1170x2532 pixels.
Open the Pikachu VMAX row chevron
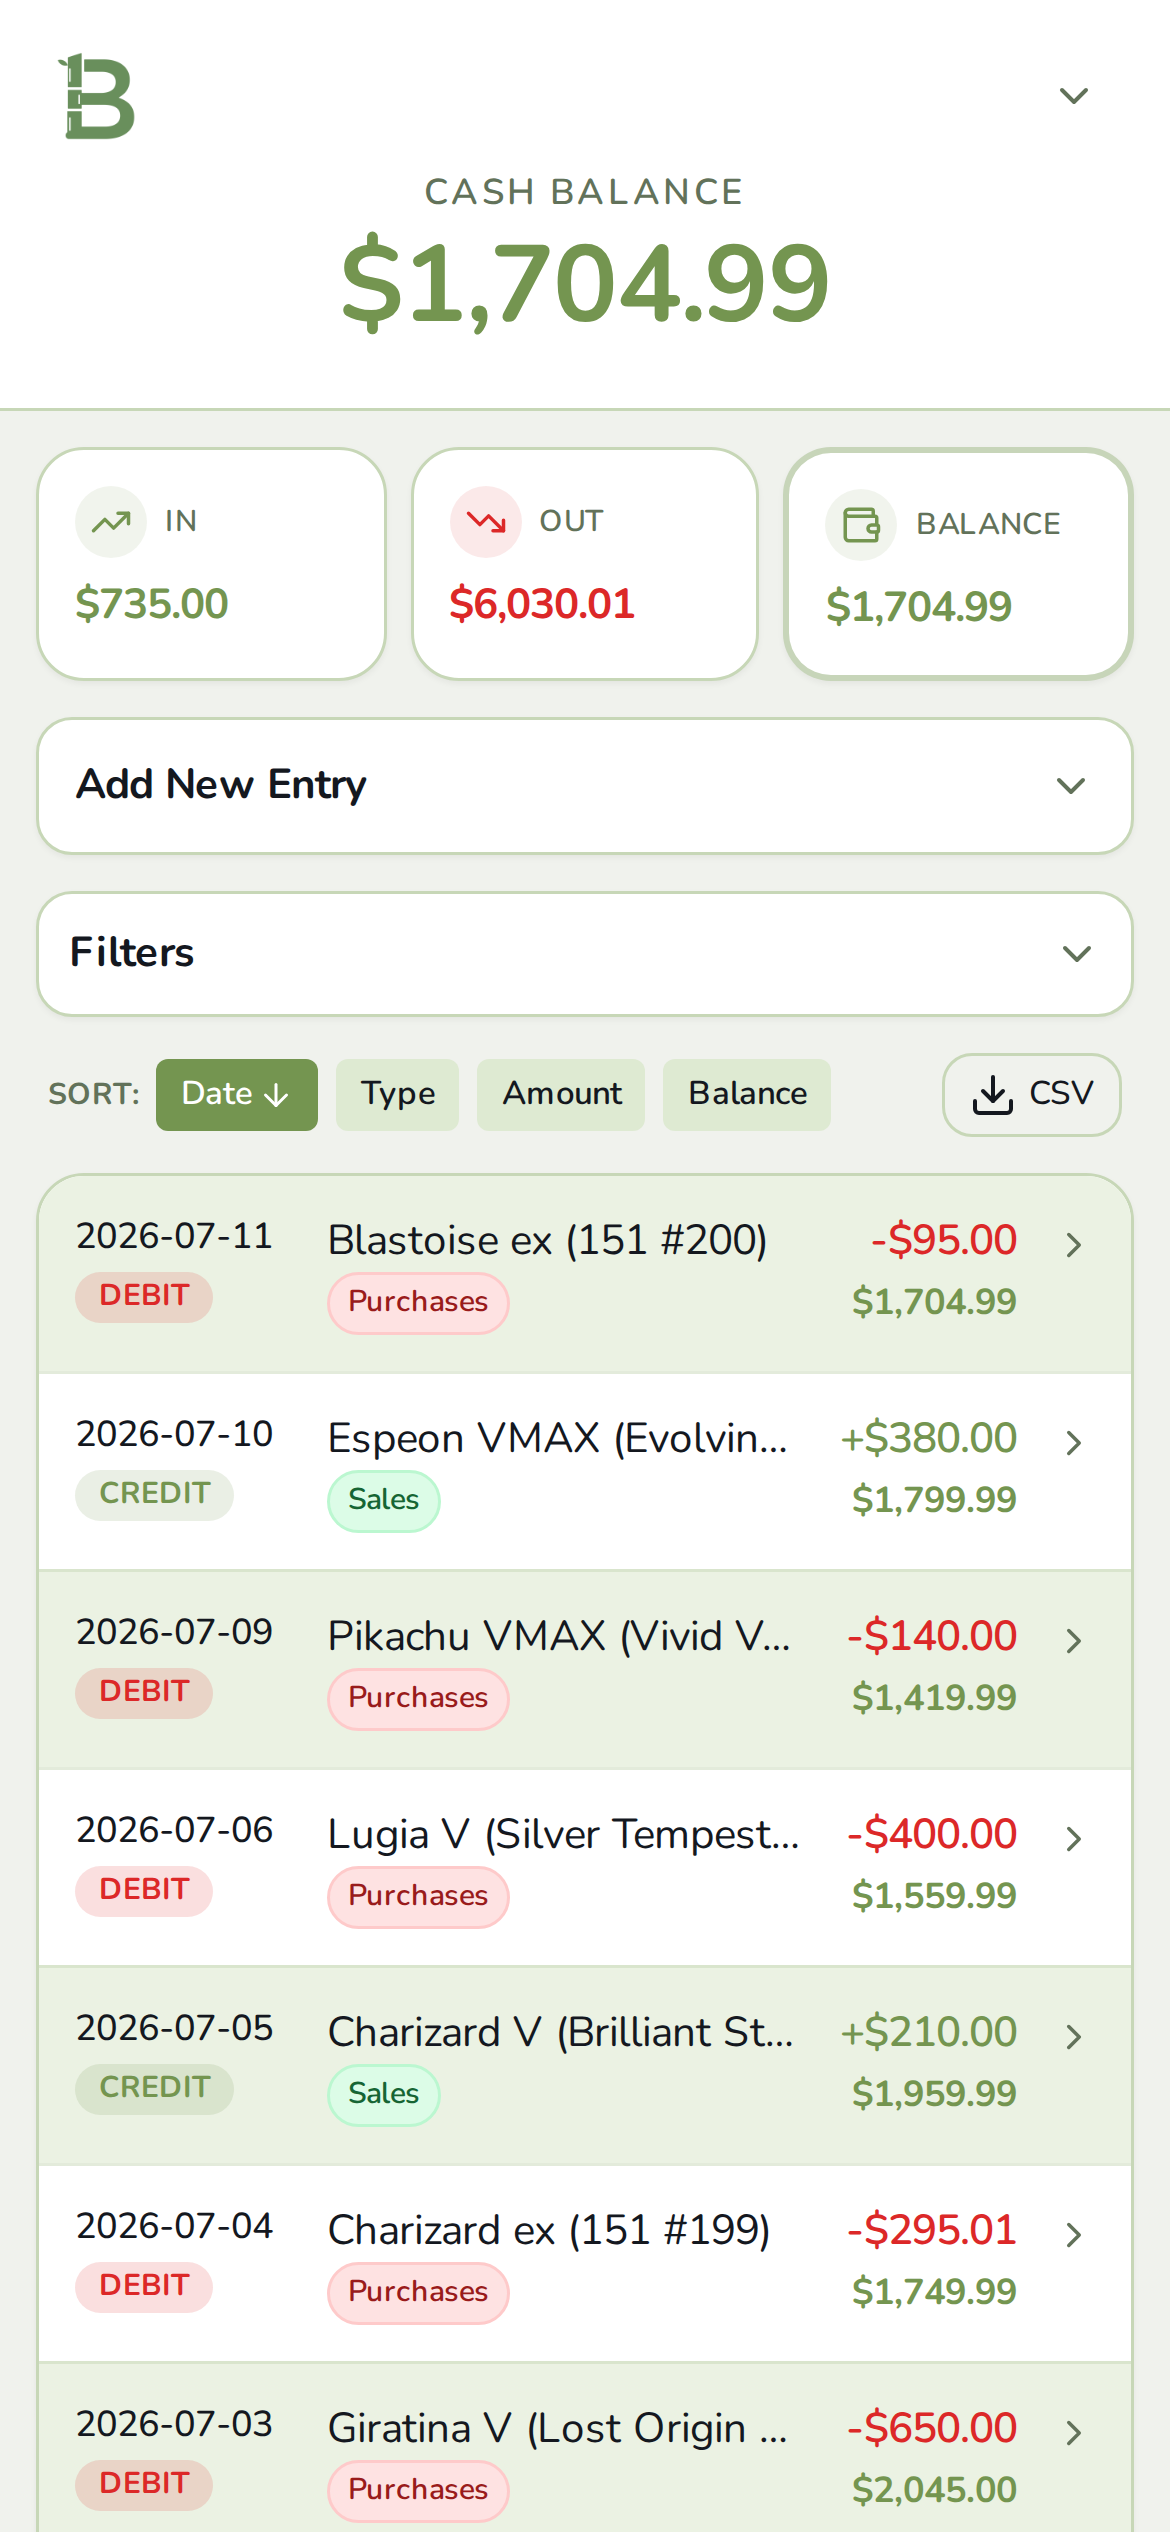[x=1074, y=1641]
